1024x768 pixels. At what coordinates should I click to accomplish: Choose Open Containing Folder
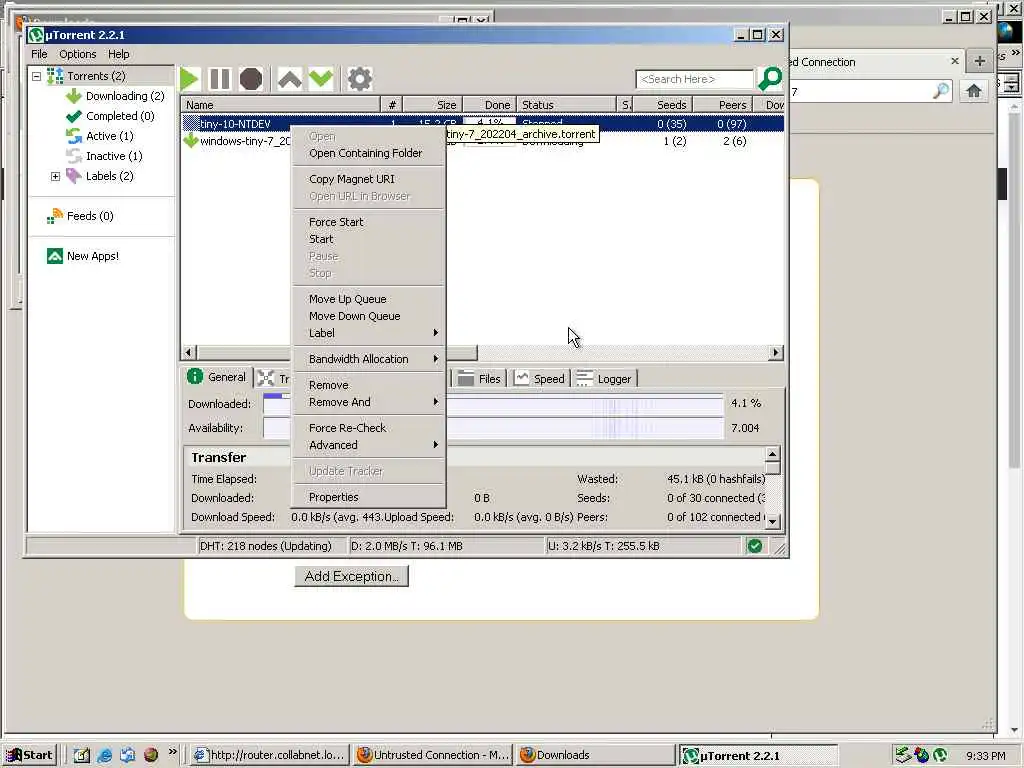click(x=369, y=153)
